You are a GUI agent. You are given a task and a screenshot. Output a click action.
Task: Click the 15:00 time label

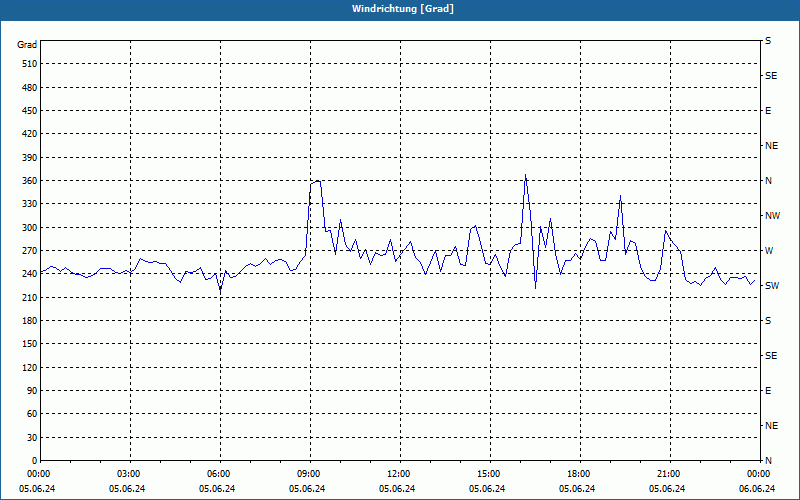(x=490, y=473)
